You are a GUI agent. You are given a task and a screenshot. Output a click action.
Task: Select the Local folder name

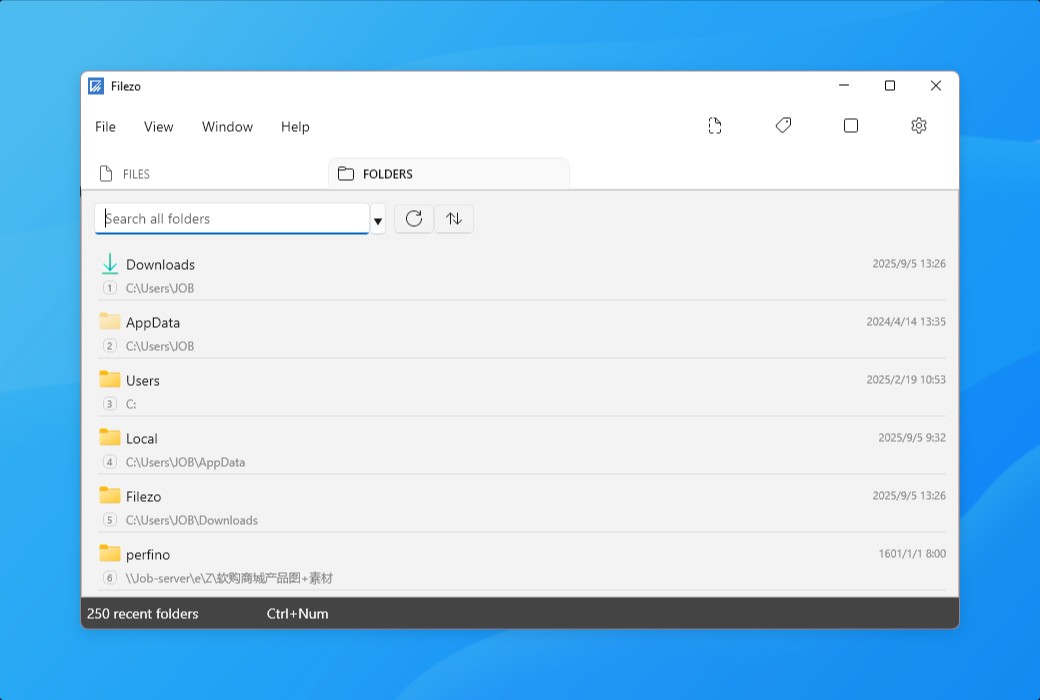(x=142, y=439)
